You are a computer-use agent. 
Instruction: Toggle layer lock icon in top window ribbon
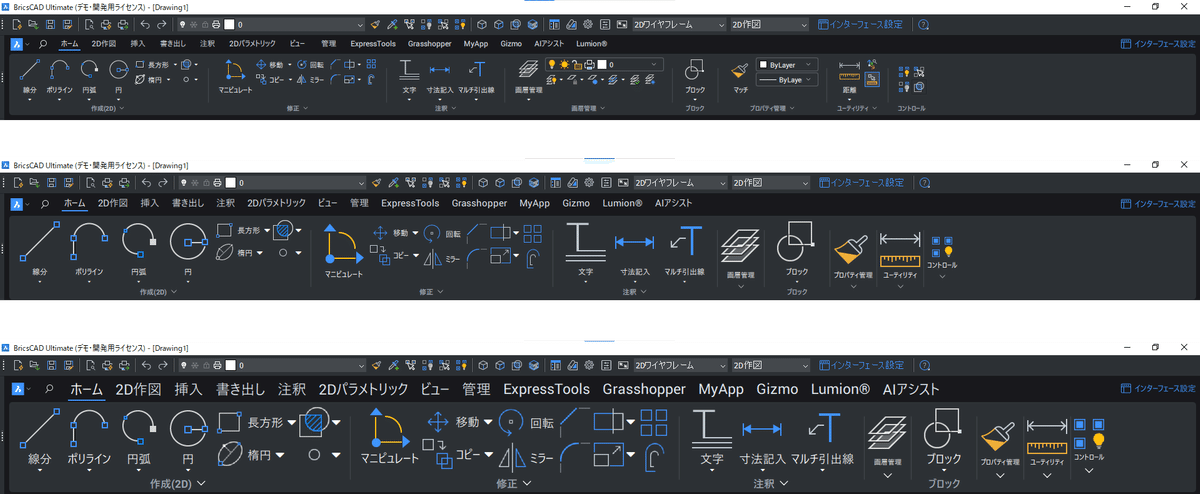(x=576, y=64)
